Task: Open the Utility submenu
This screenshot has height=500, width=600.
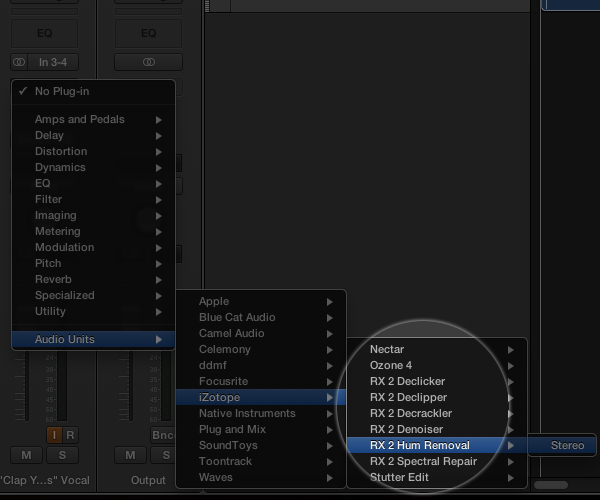Action: tap(93, 311)
